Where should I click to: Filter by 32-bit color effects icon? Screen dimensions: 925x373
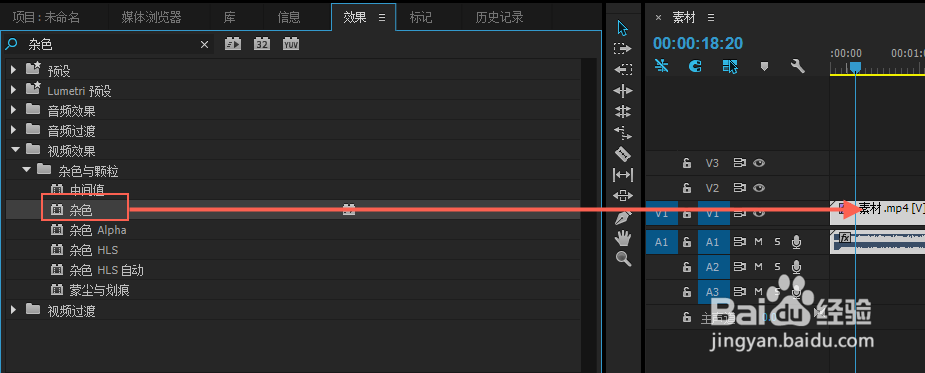coord(262,44)
